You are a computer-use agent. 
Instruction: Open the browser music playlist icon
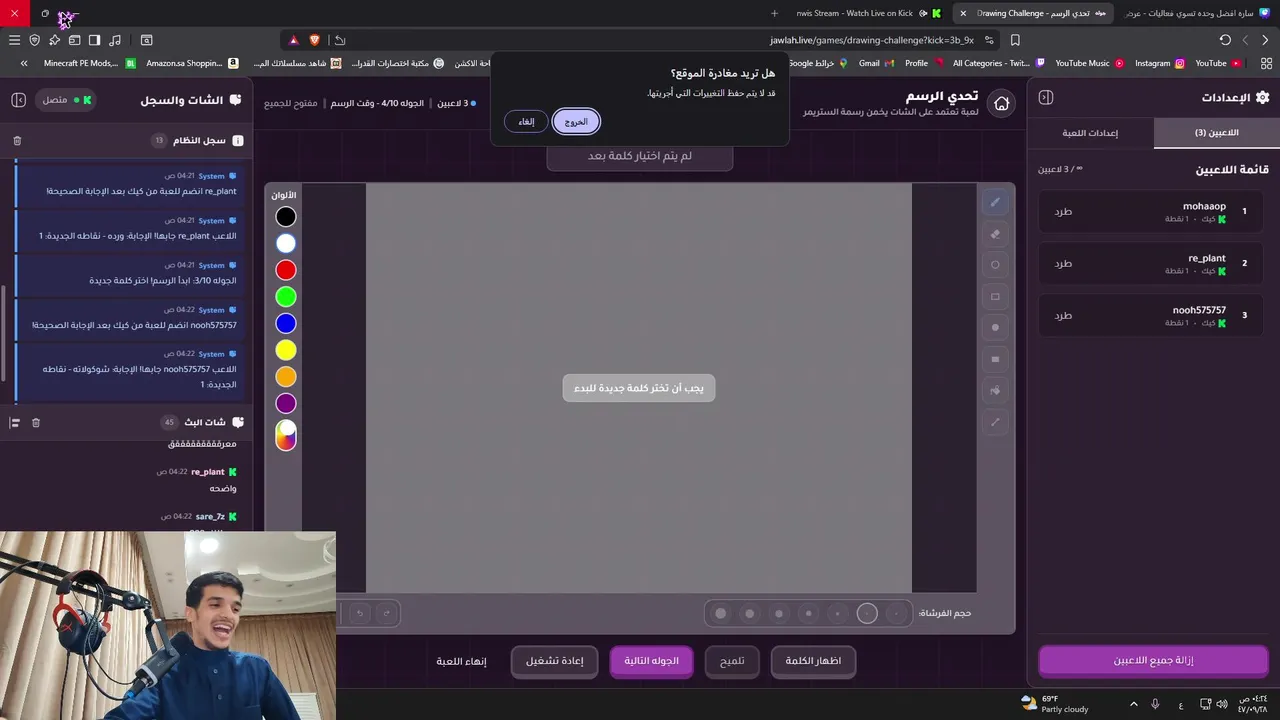tap(114, 40)
